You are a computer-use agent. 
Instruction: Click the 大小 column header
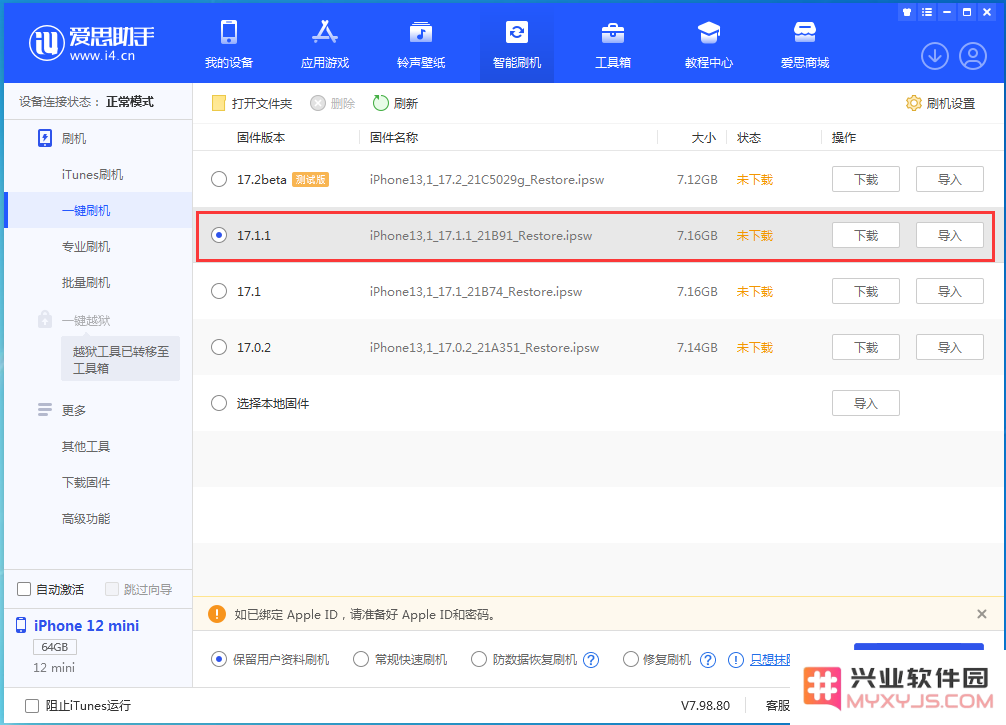(704, 137)
